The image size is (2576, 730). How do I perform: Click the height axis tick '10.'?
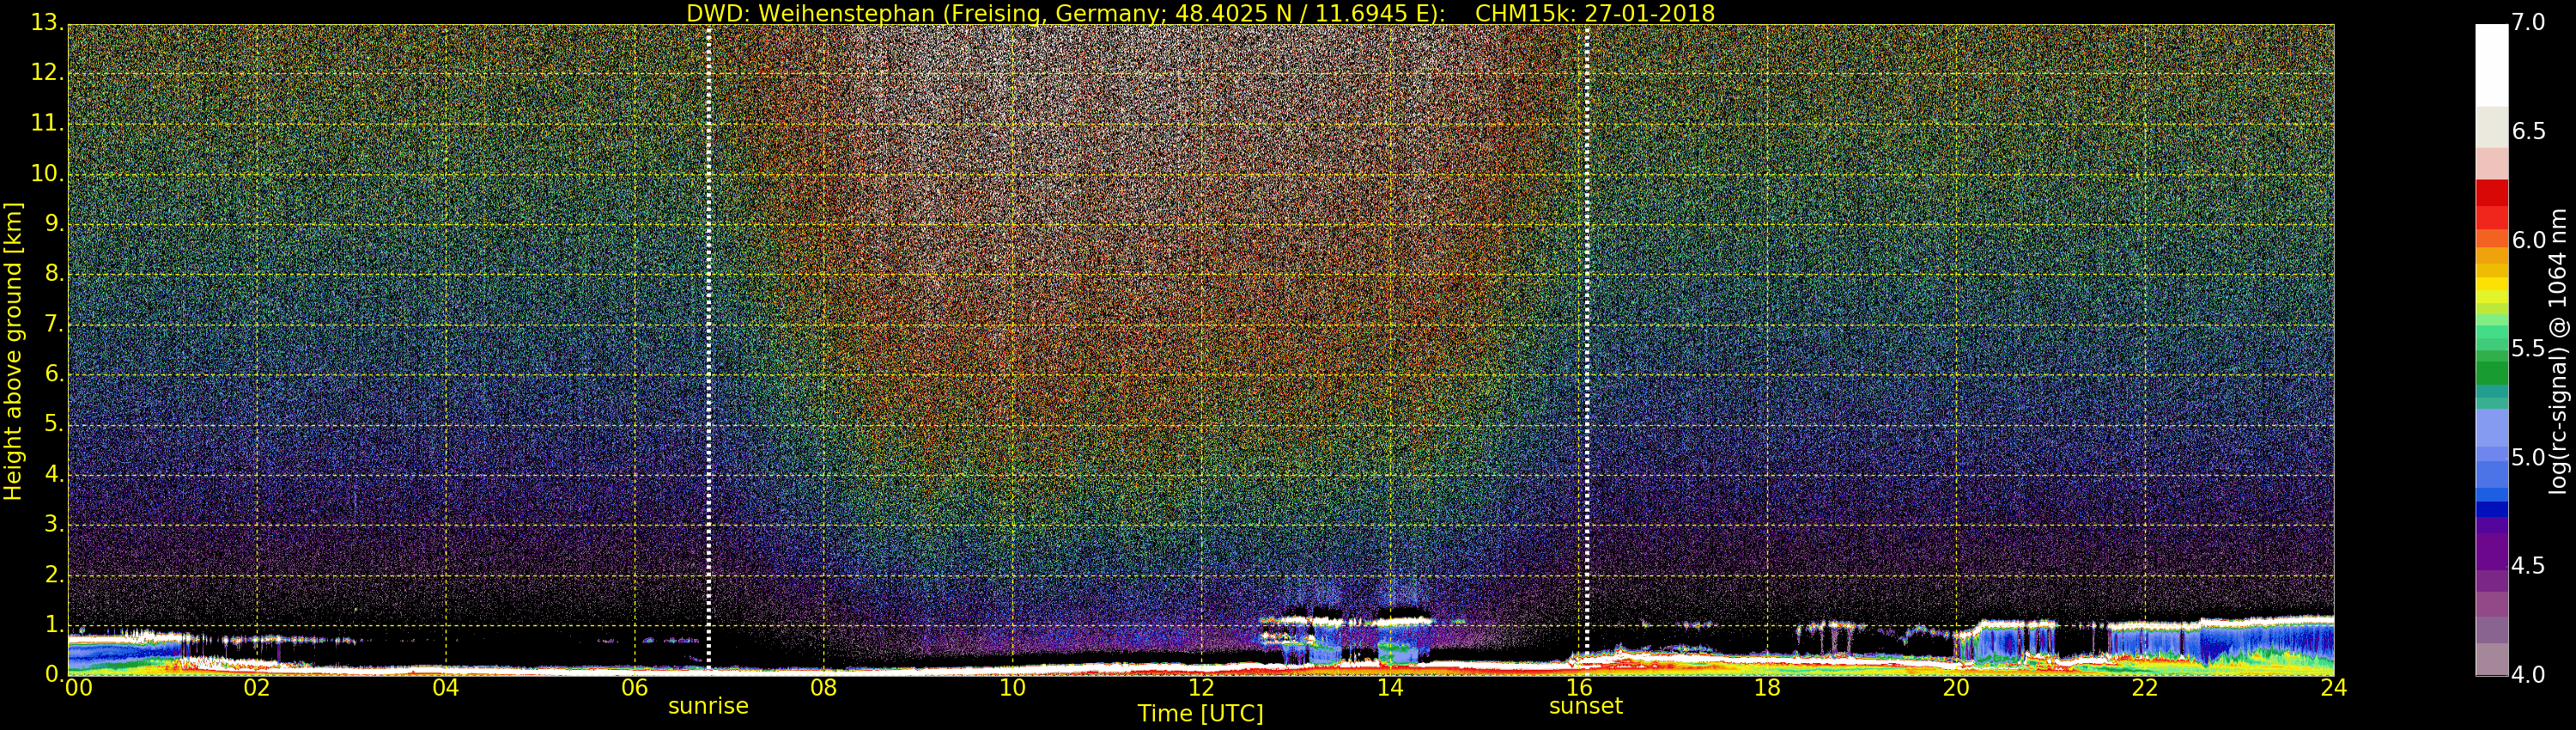click(x=47, y=173)
